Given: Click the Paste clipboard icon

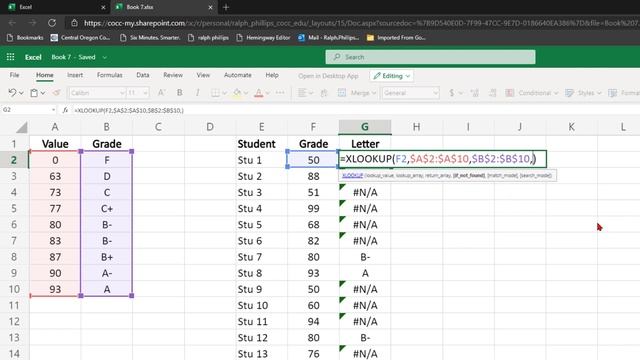Looking at the screenshot, I should (x=34, y=93).
